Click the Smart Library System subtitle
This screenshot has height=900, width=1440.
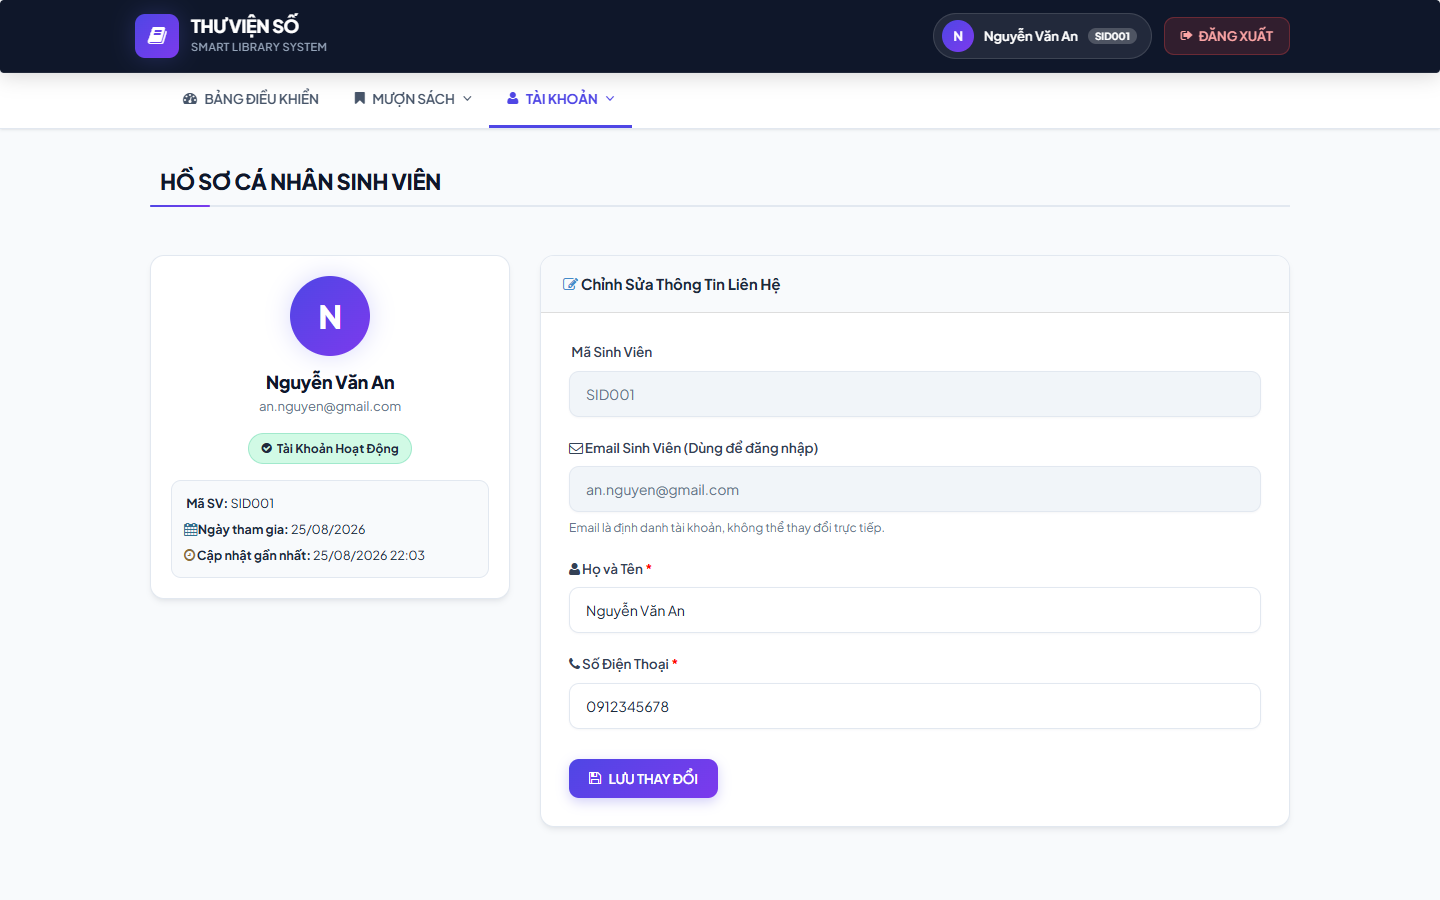pos(259,47)
